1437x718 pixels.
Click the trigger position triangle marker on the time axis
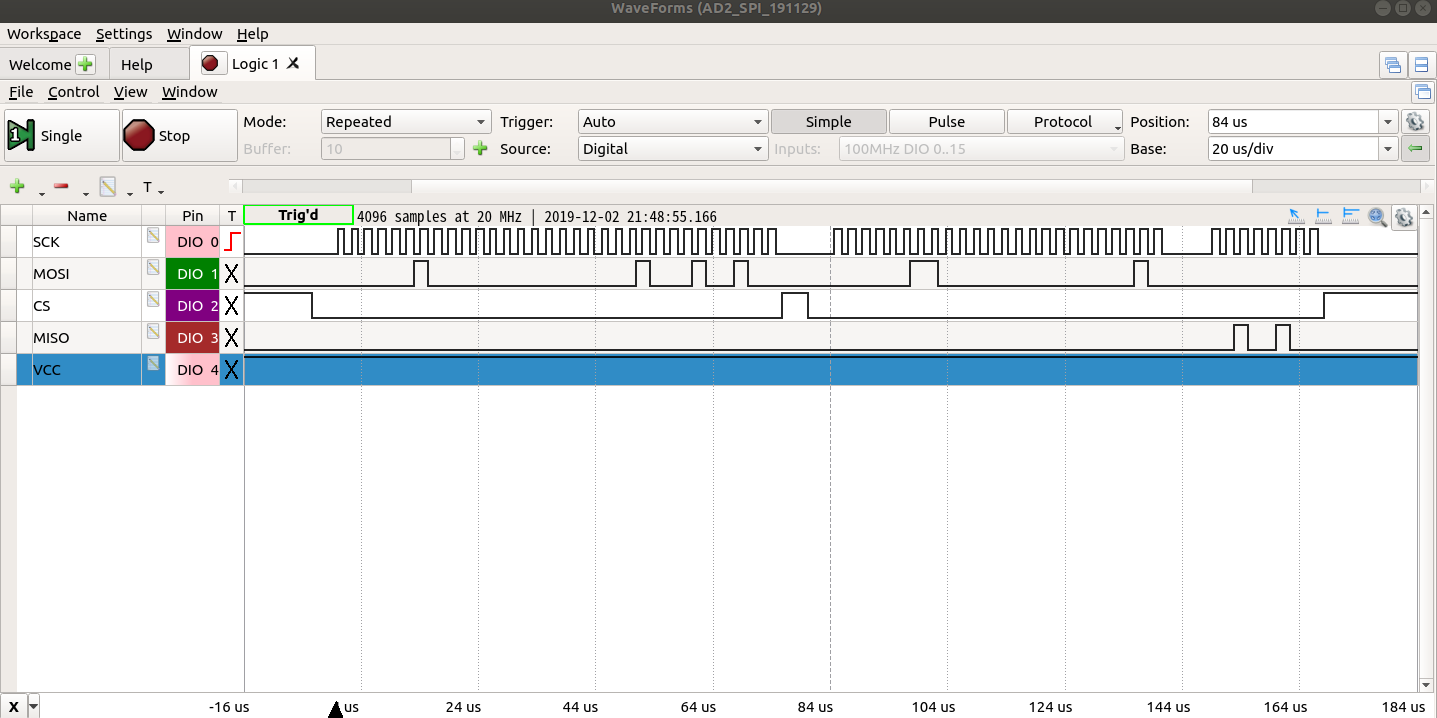[336, 709]
